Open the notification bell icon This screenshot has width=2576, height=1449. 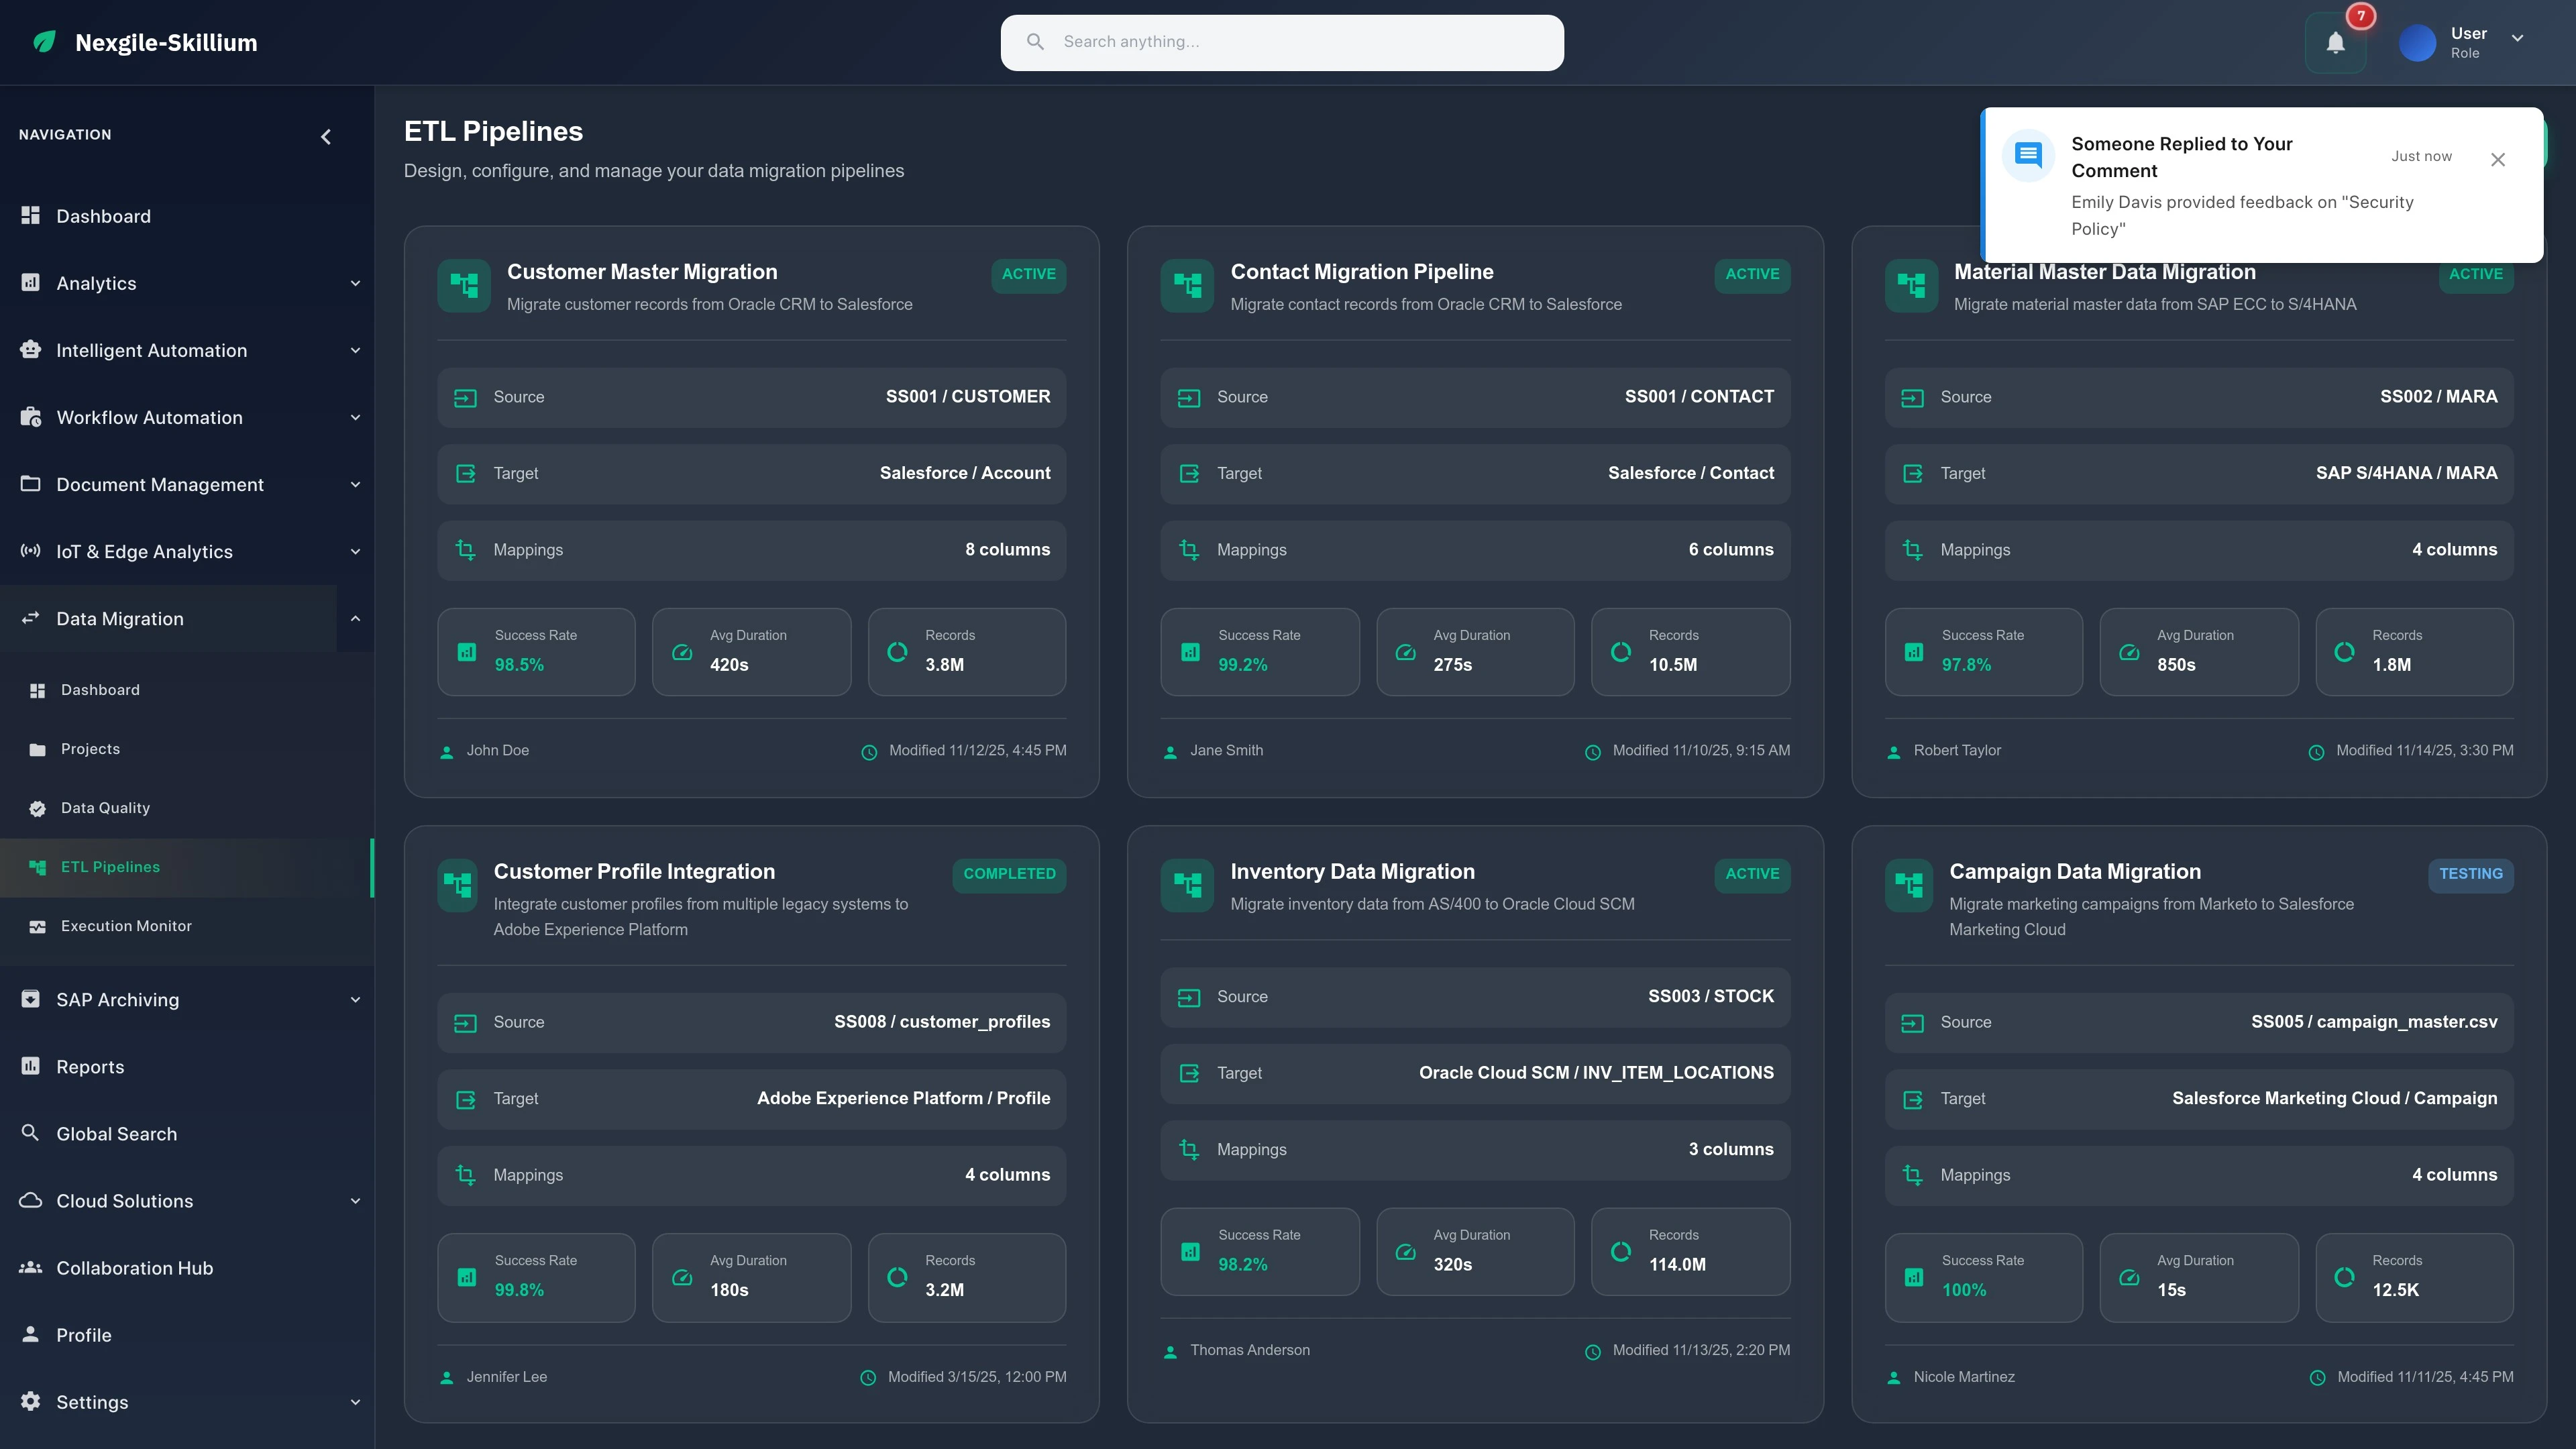2335,42
